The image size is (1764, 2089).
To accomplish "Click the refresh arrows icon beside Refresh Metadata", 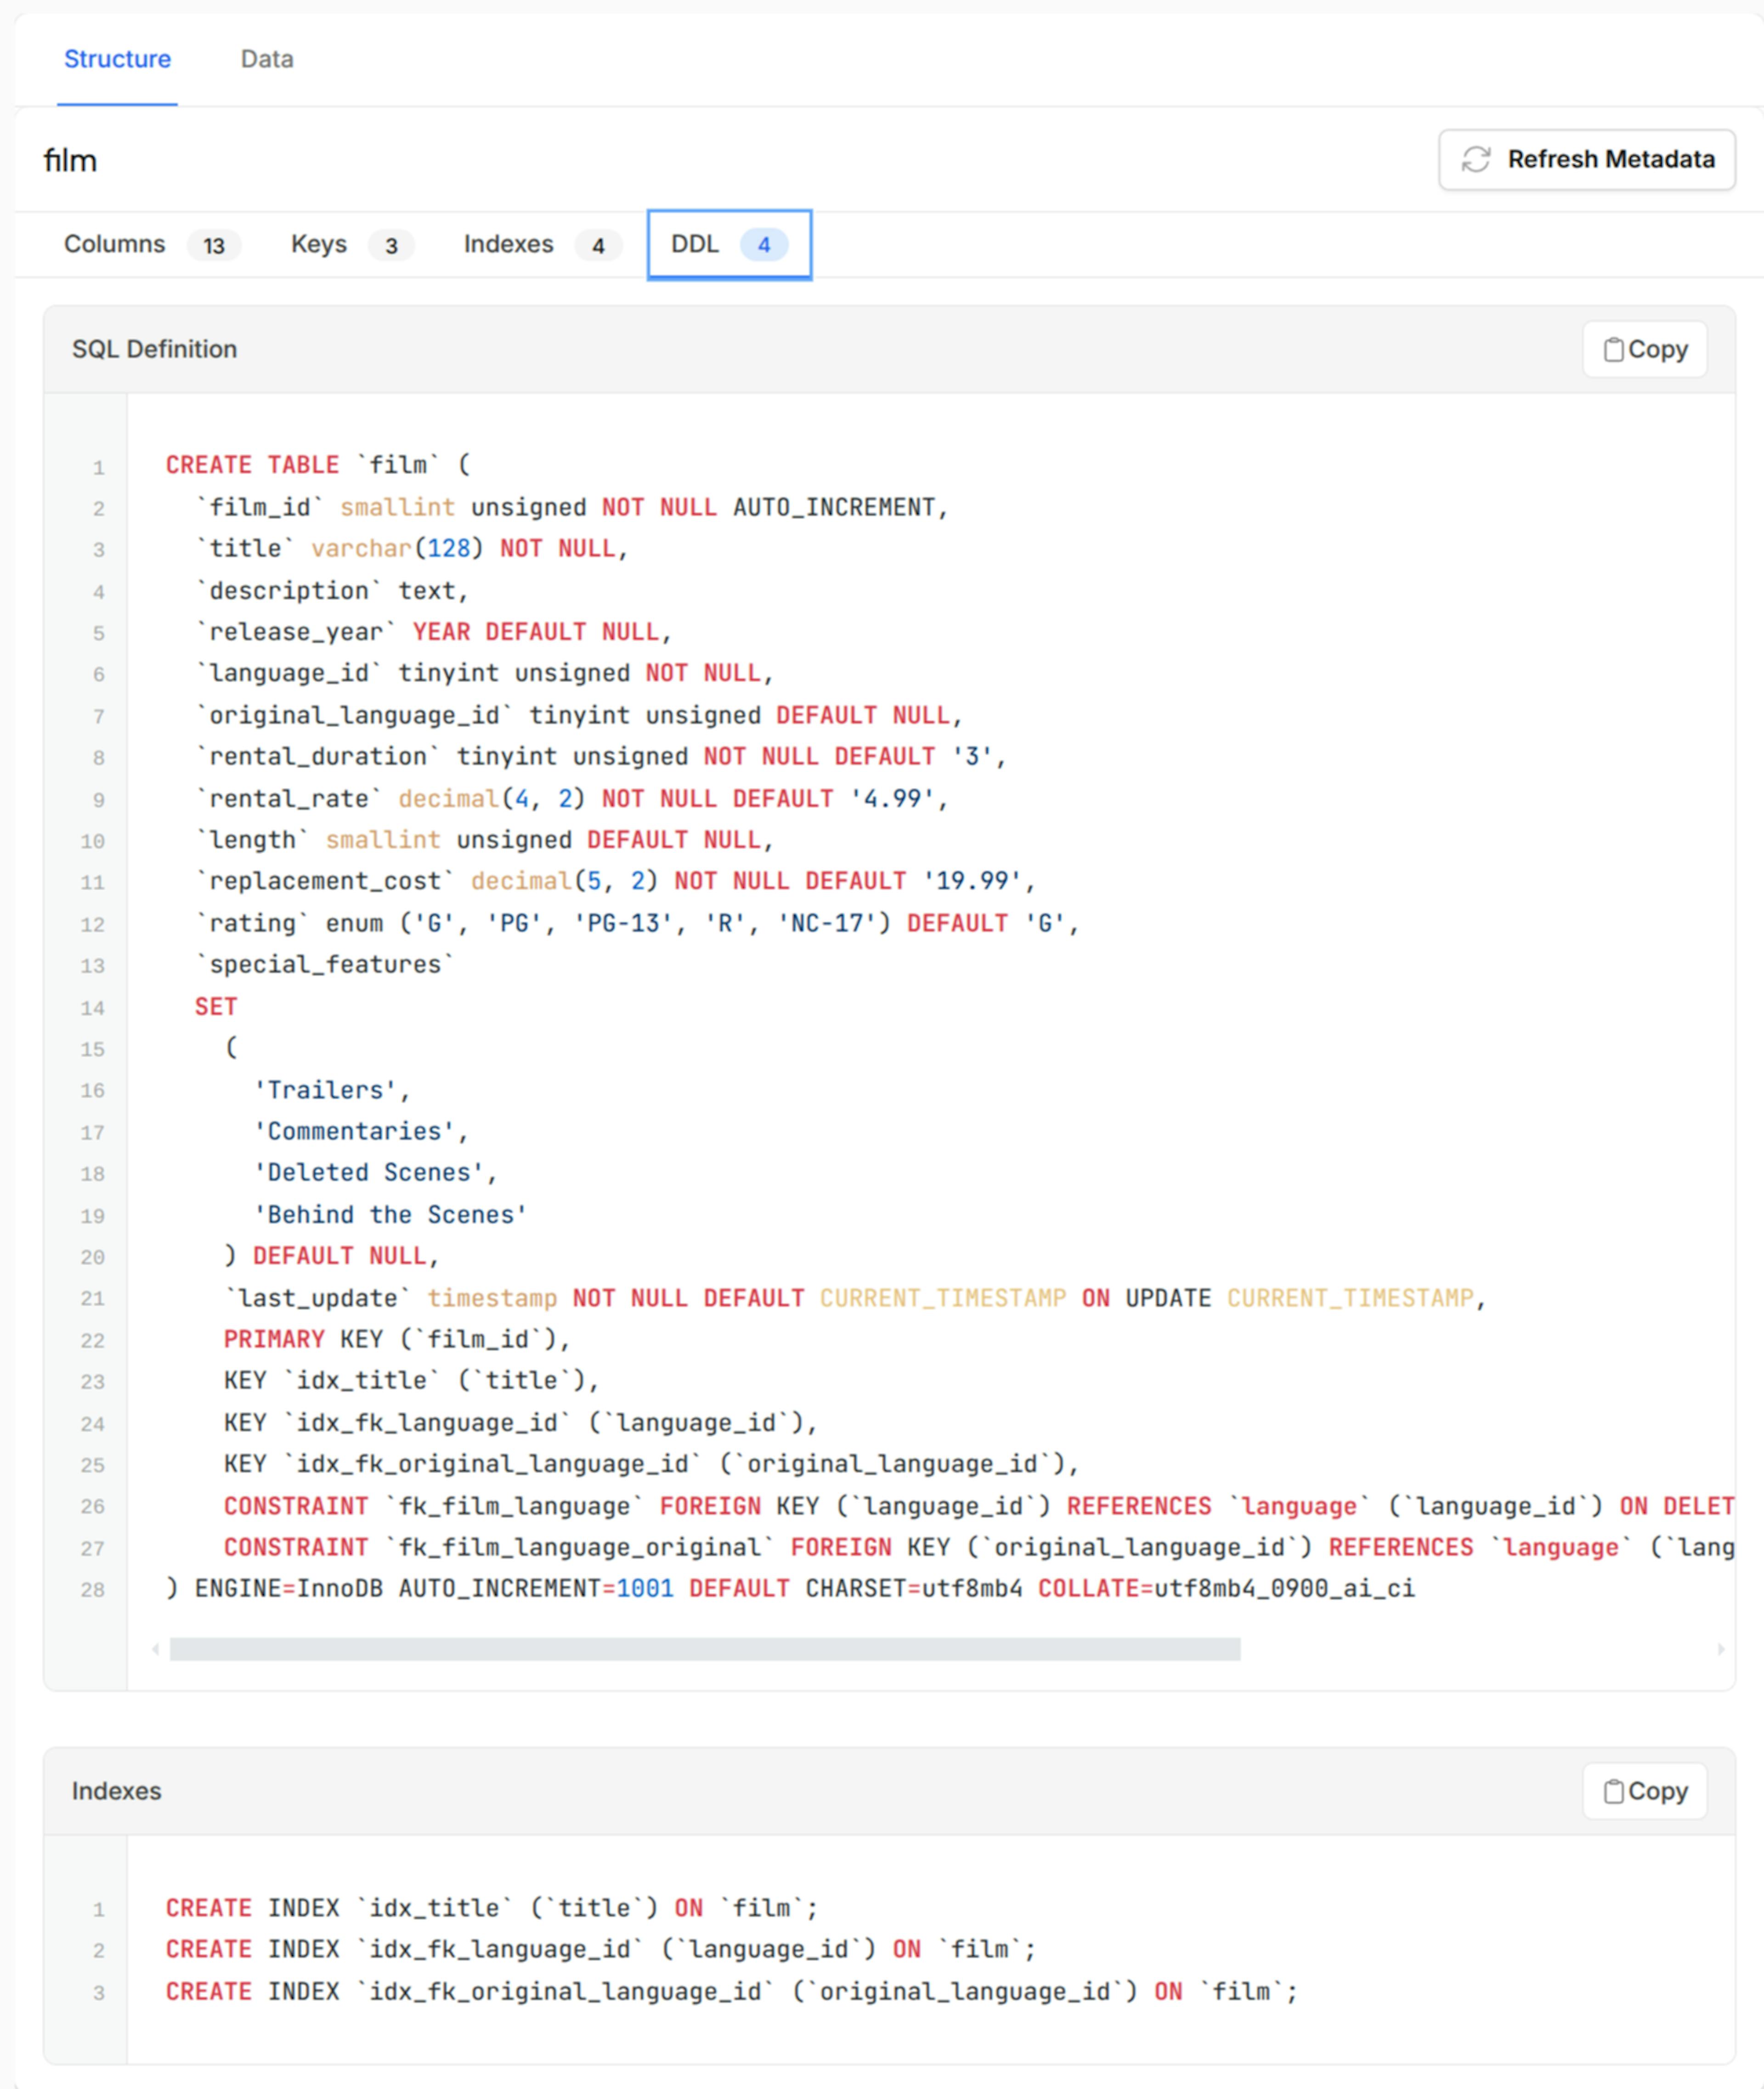I will click(1475, 159).
